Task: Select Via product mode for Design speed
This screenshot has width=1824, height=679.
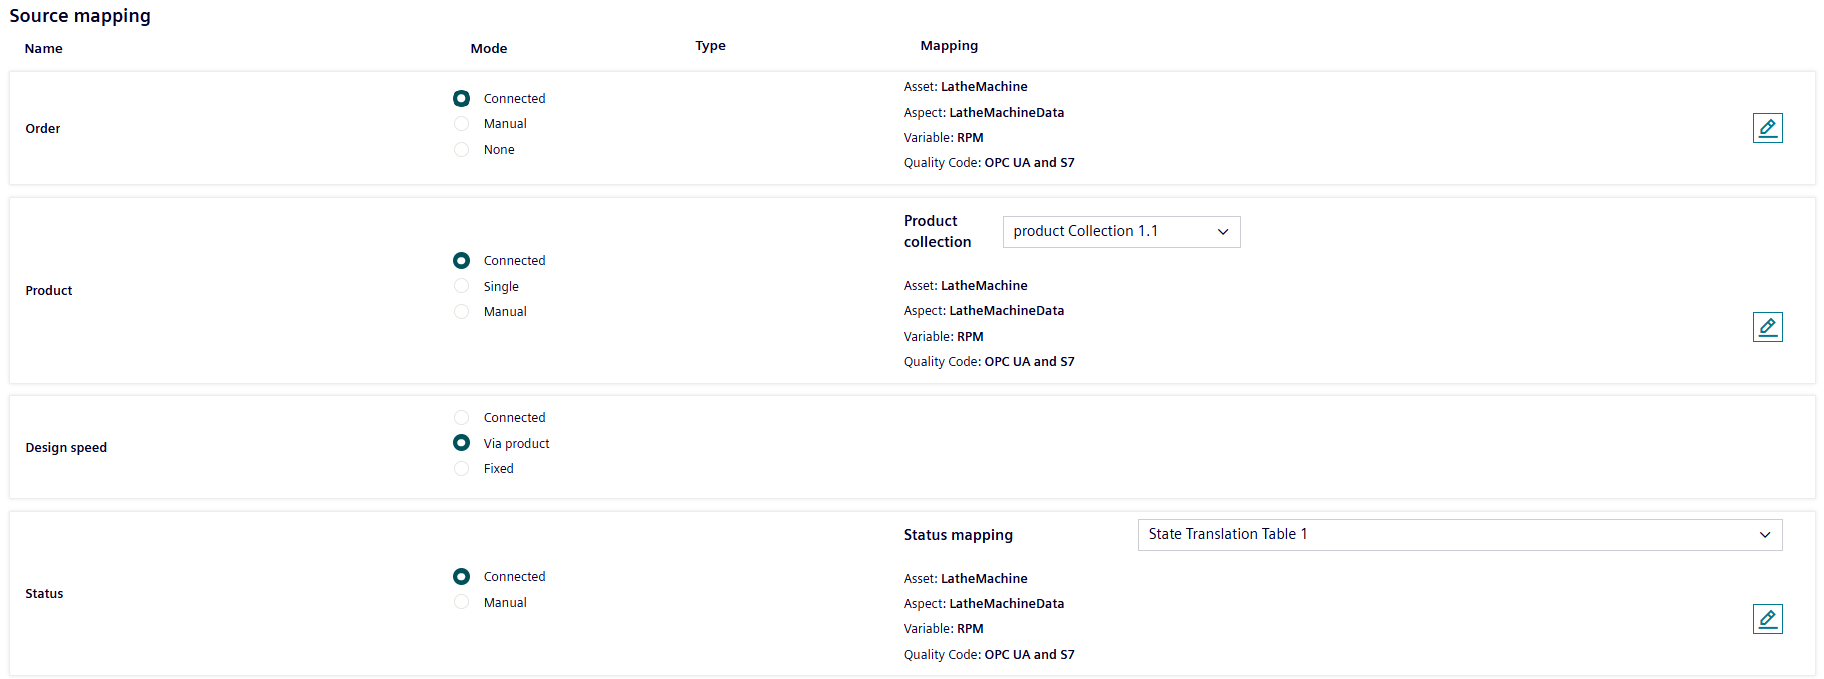Action: point(461,443)
